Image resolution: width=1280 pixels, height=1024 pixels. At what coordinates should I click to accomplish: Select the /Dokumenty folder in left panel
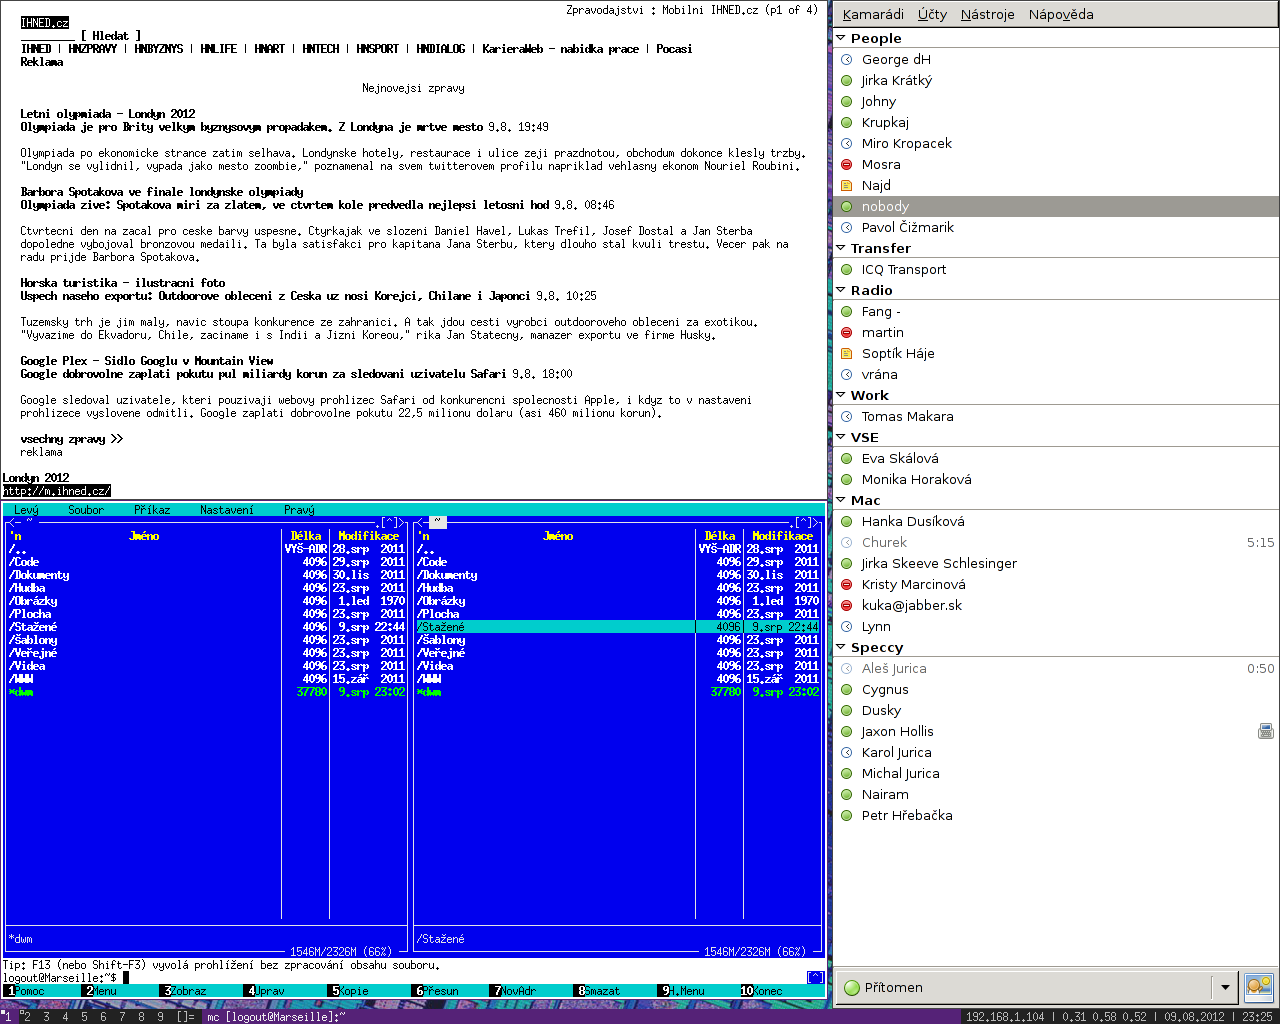click(40, 575)
